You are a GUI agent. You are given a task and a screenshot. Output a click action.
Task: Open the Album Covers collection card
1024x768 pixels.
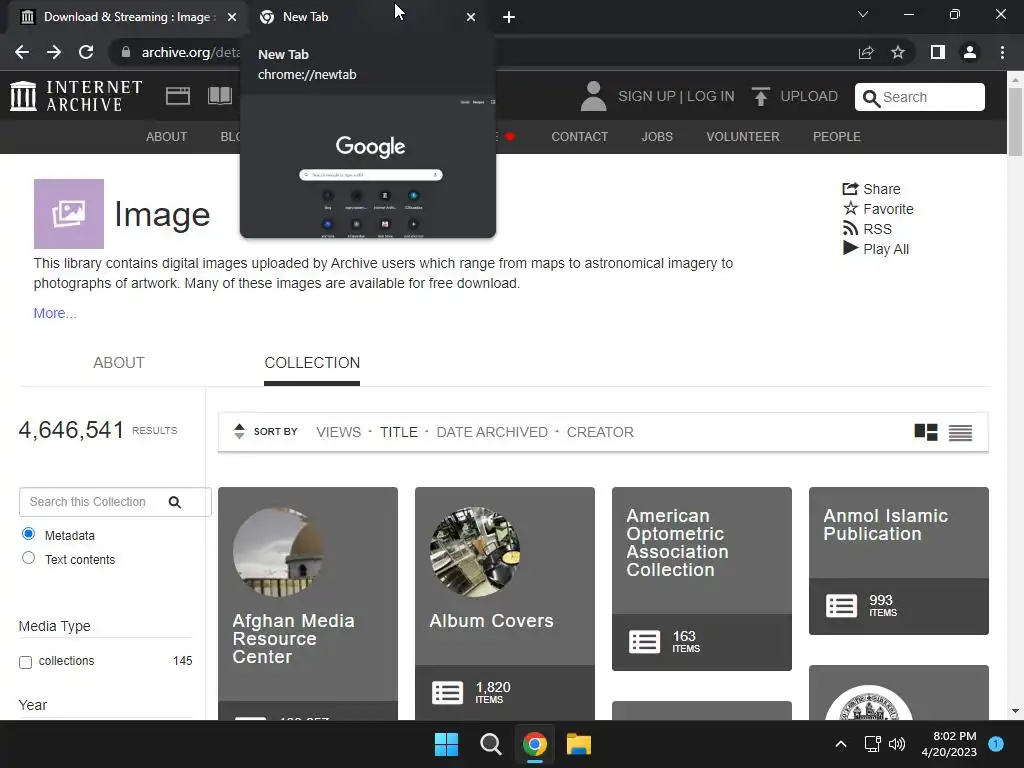coord(505,601)
